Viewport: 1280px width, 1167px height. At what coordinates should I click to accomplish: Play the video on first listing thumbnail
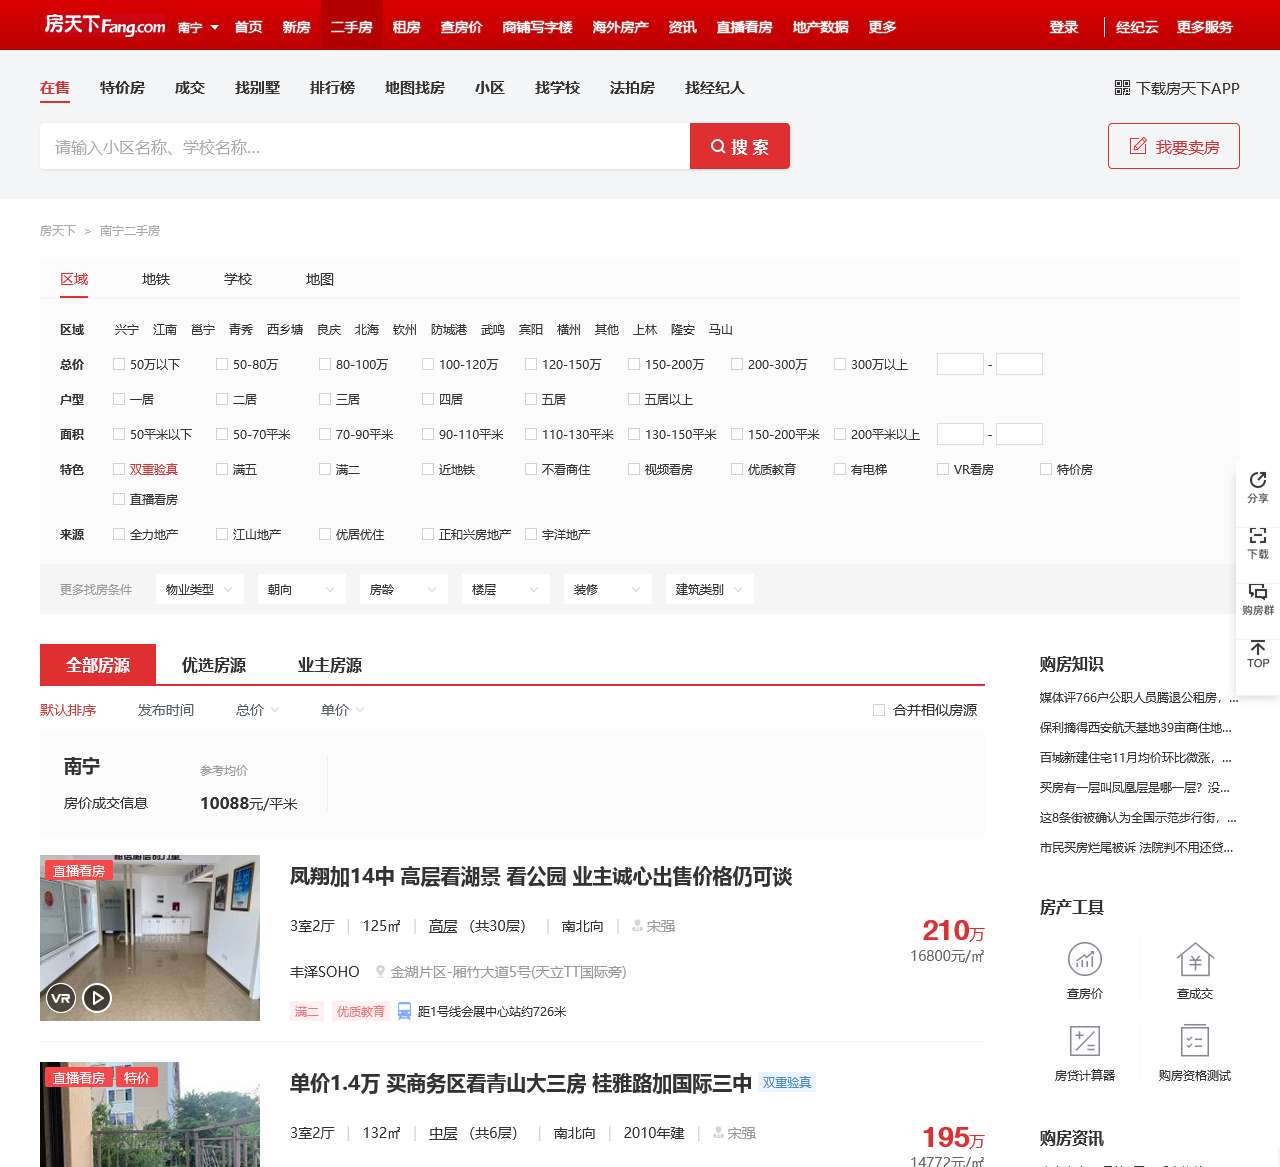pos(97,997)
